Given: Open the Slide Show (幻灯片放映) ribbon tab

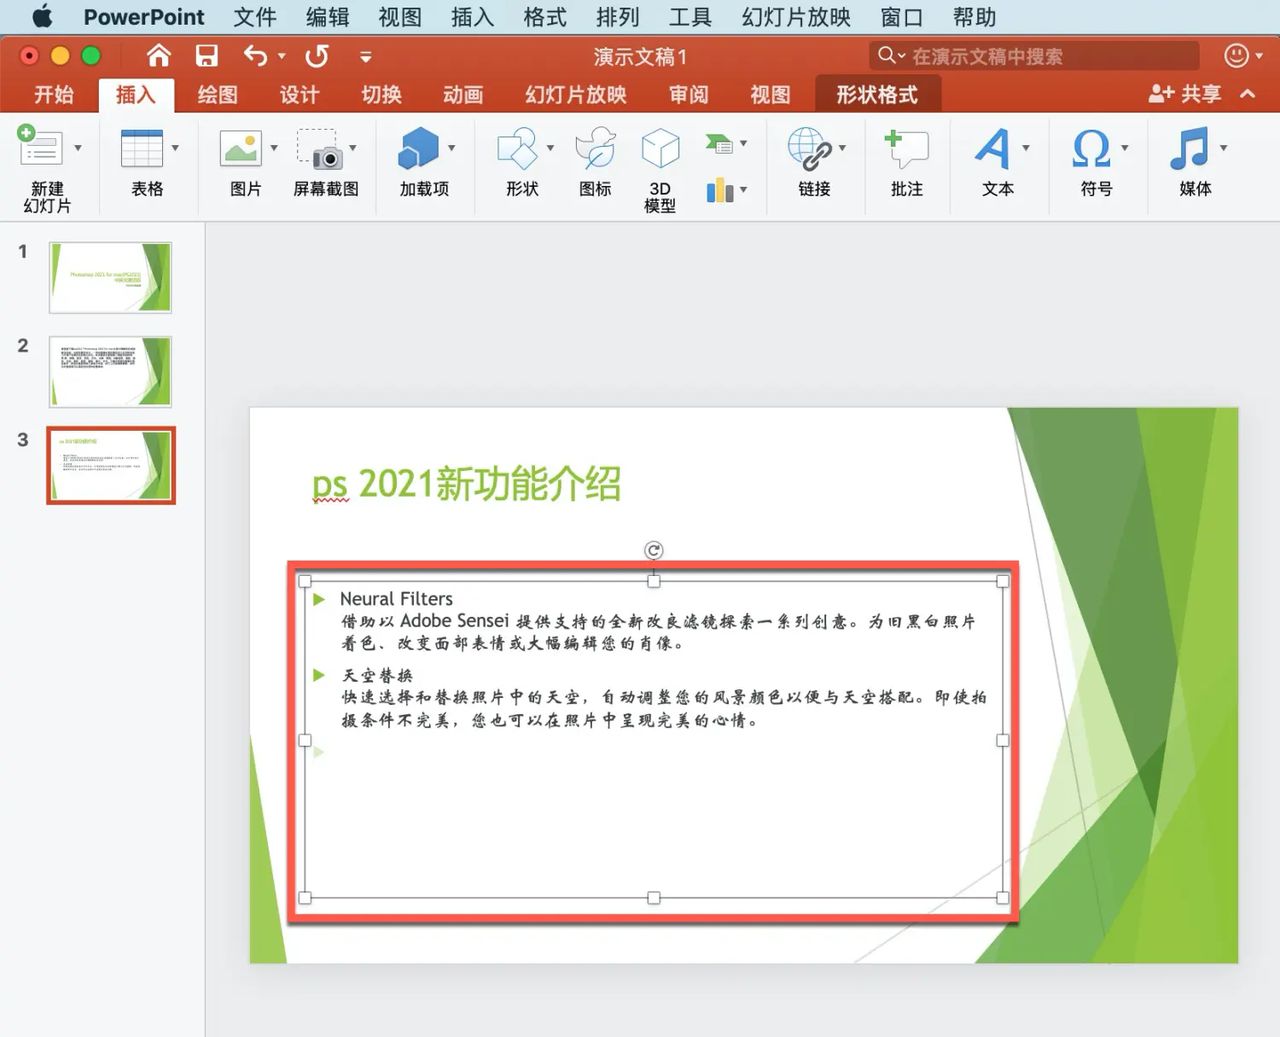Looking at the screenshot, I should click(576, 94).
